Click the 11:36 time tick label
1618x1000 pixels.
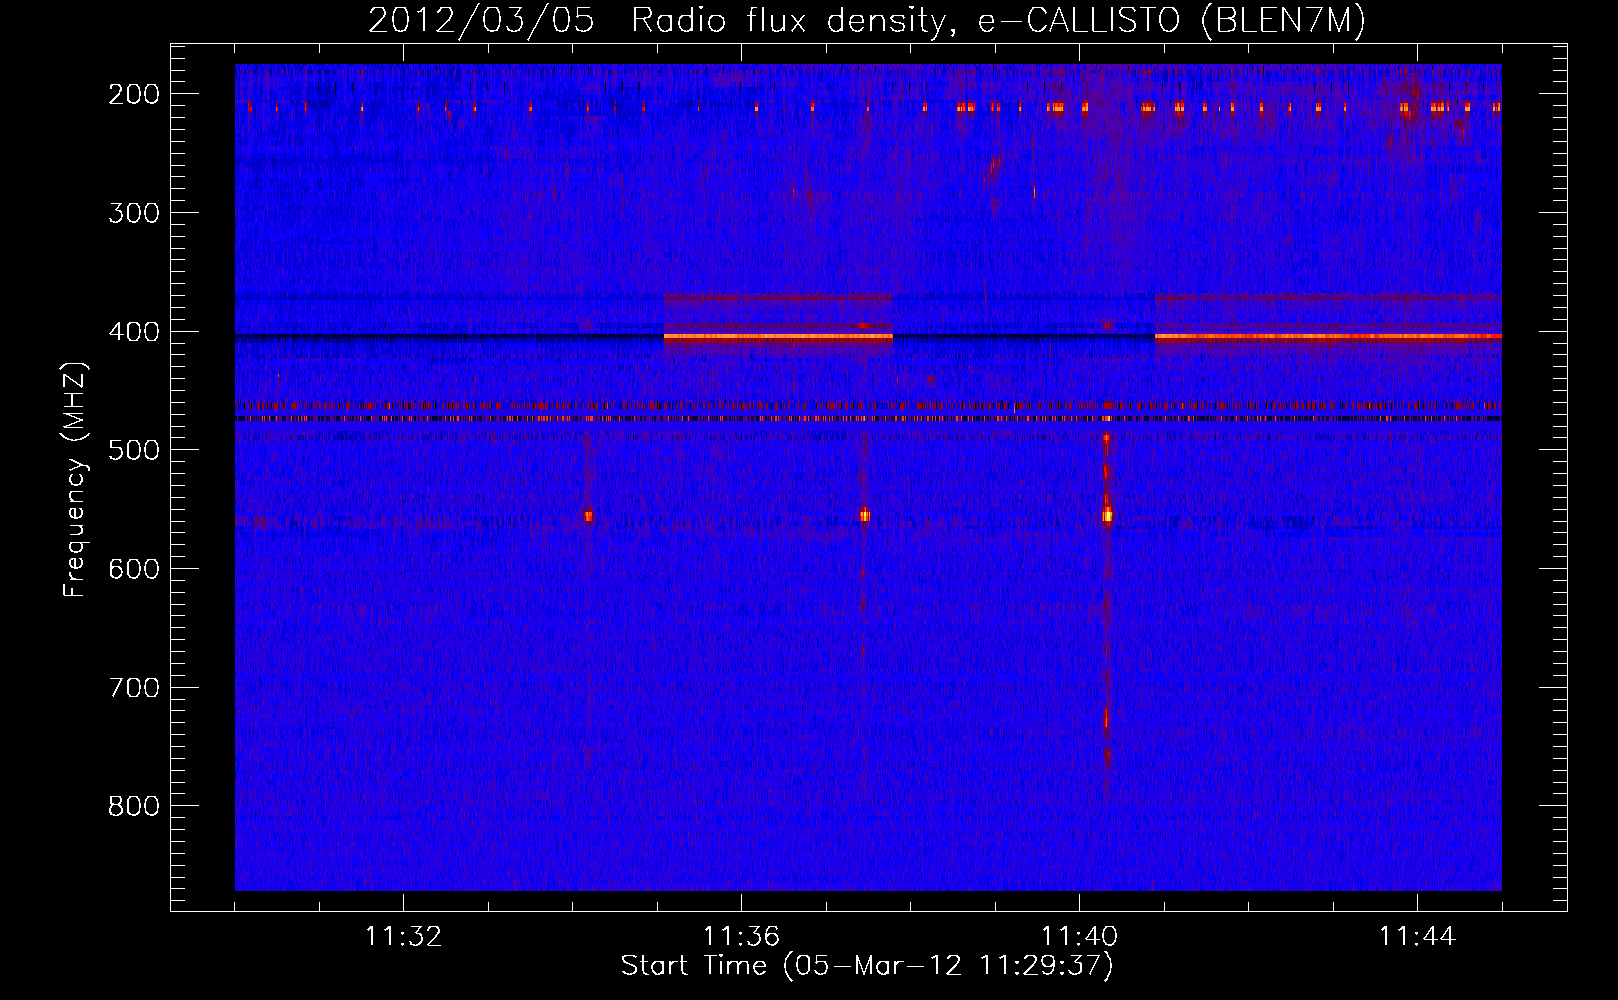tap(741, 937)
